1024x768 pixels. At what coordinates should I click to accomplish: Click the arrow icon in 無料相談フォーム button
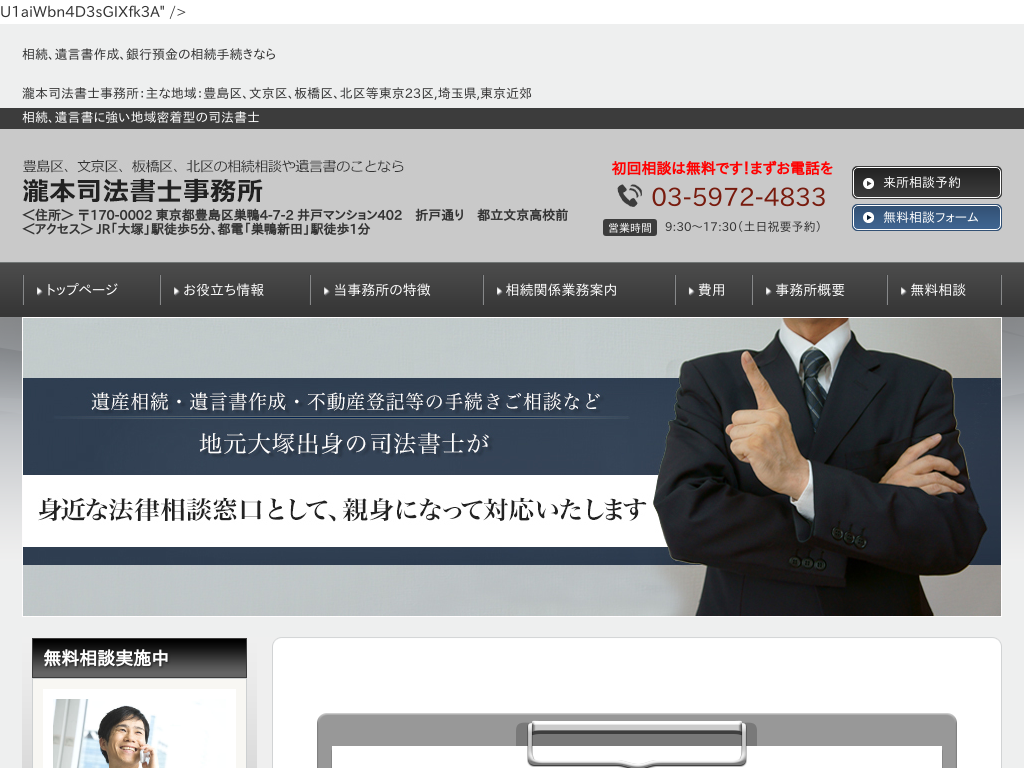868,217
